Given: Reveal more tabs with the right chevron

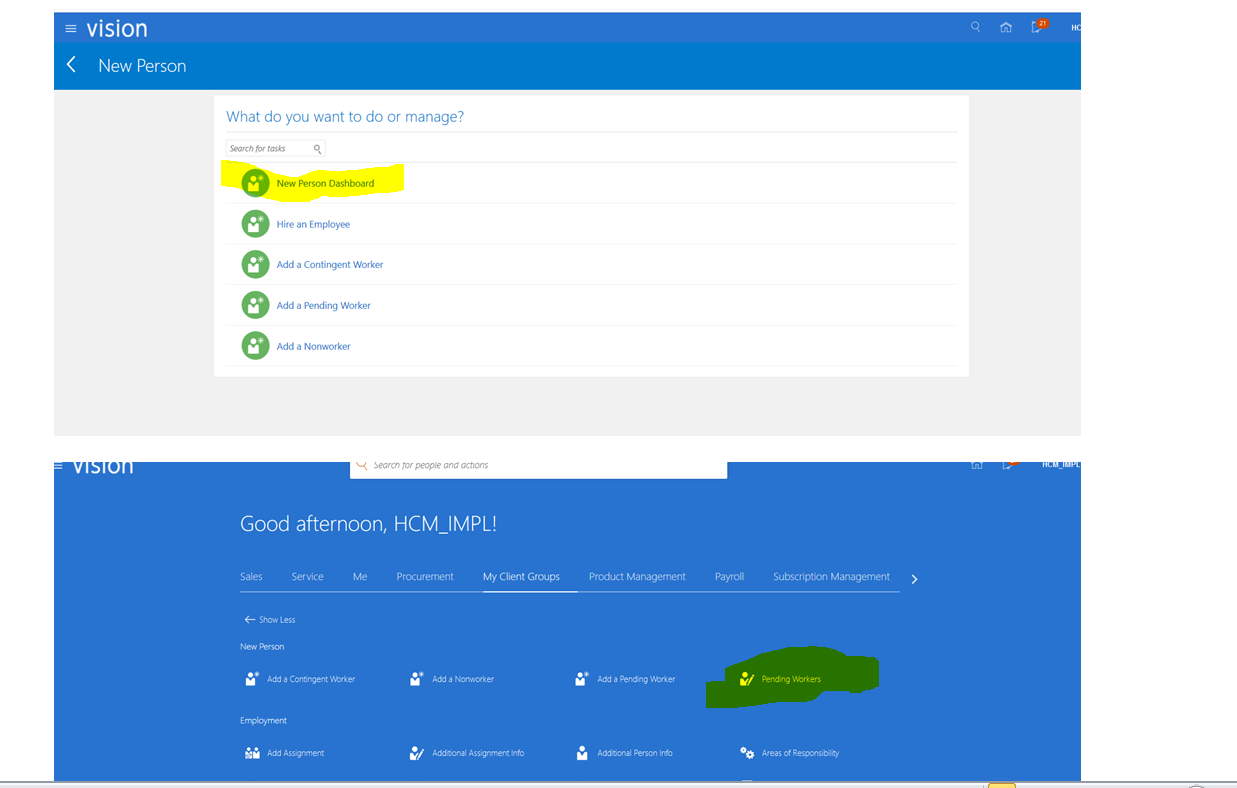Looking at the screenshot, I should click(914, 578).
